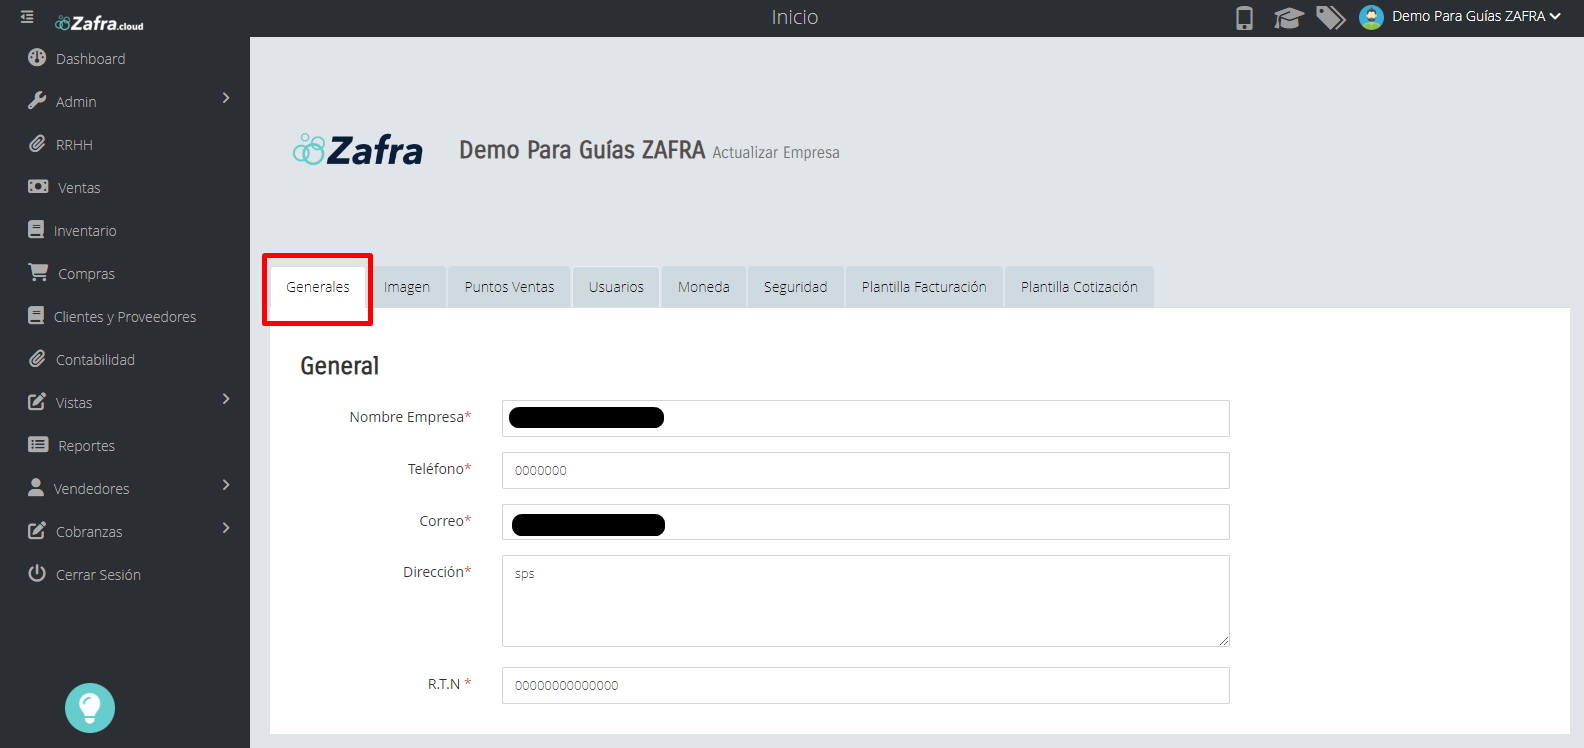Click the price tags icon in header
The height and width of the screenshot is (748, 1584).
tap(1330, 18)
